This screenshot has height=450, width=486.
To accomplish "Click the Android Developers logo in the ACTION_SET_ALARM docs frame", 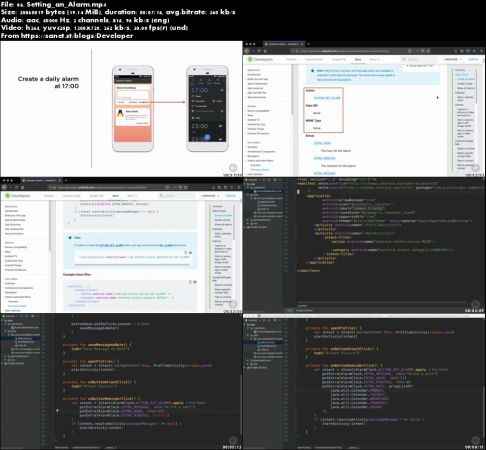I will pos(261,59).
